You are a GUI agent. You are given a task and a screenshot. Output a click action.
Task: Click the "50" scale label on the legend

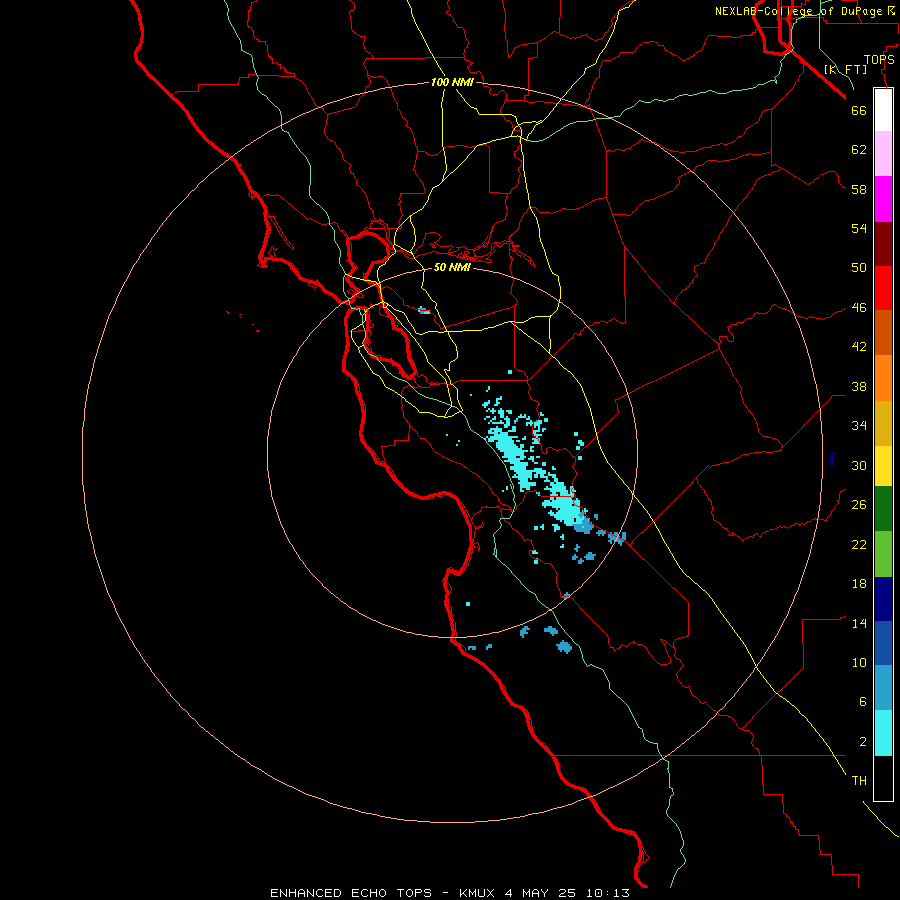[x=859, y=268]
